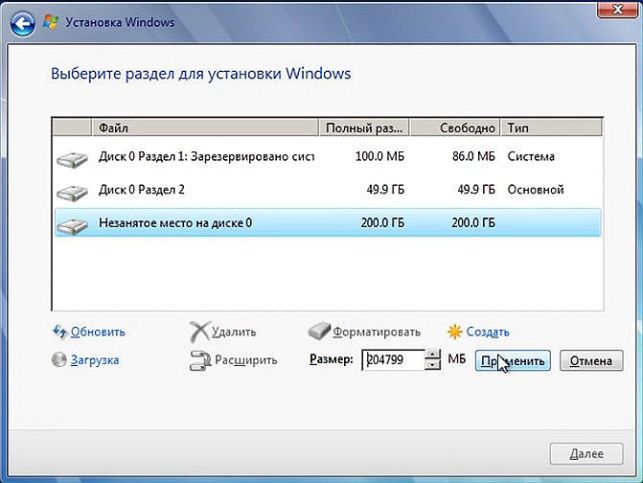Screen dimensions: 643x483
Task: Open the Обновить link
Action: coord(98,332)
